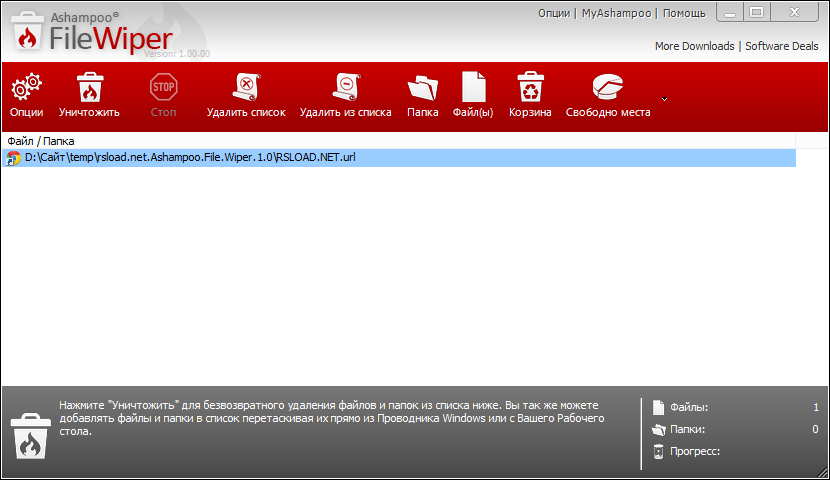The image size is (830, 480).
Task: Follow the More Downloads link
Action: (694, 46)
